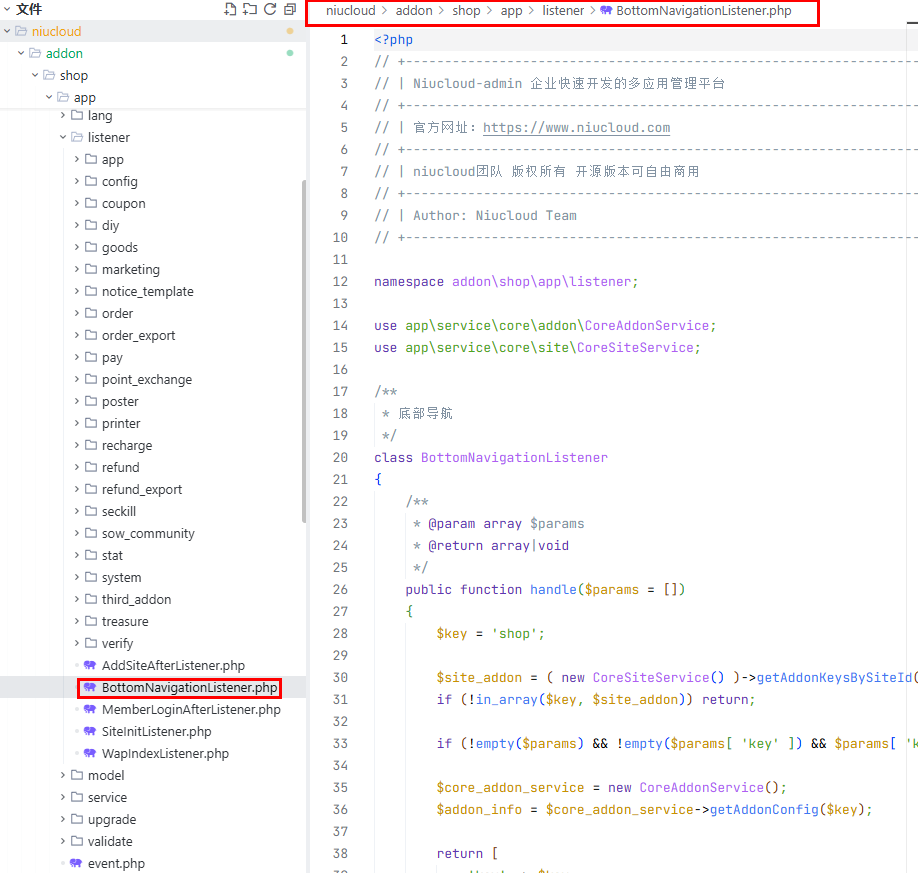Collapse all folders in the explorer
The width and height of the screenshot is (918, 873).
tap(290, 9)
